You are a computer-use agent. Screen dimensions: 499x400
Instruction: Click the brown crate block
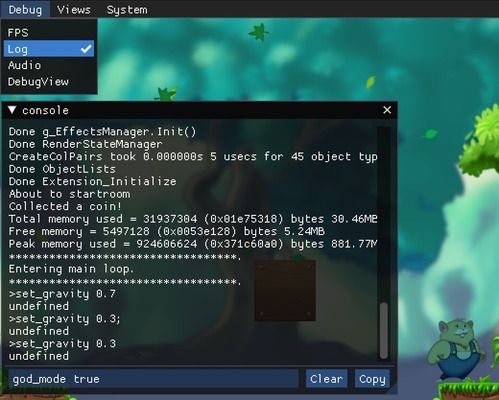[285, 291]
